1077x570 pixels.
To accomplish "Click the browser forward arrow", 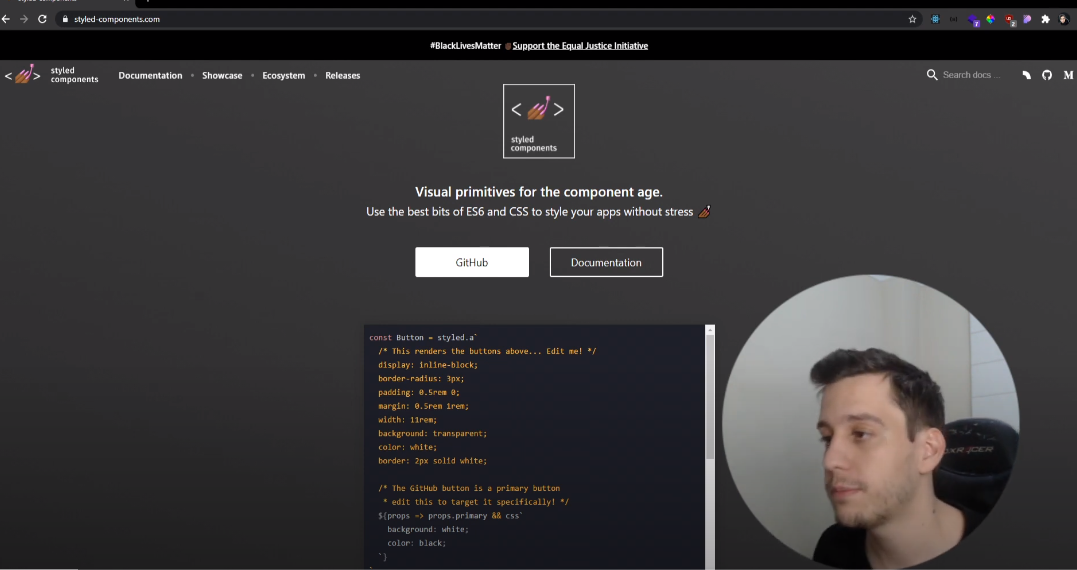I will pyautogui.click(x=24, y=19).
